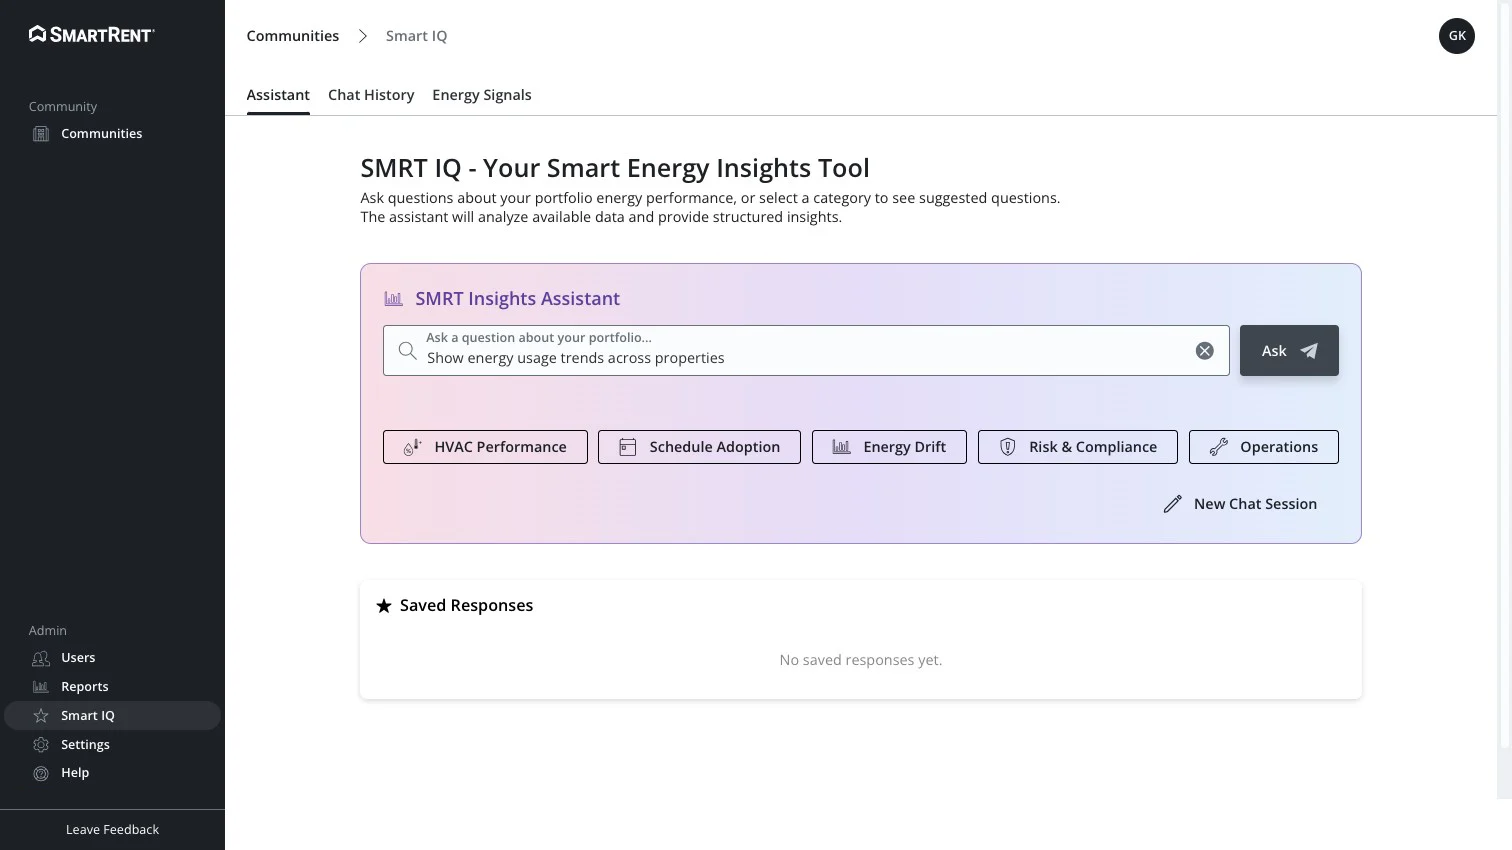Focus the portfolio question input field
The height and width of the screenshot is (850, 1512).
click(806, 351)
